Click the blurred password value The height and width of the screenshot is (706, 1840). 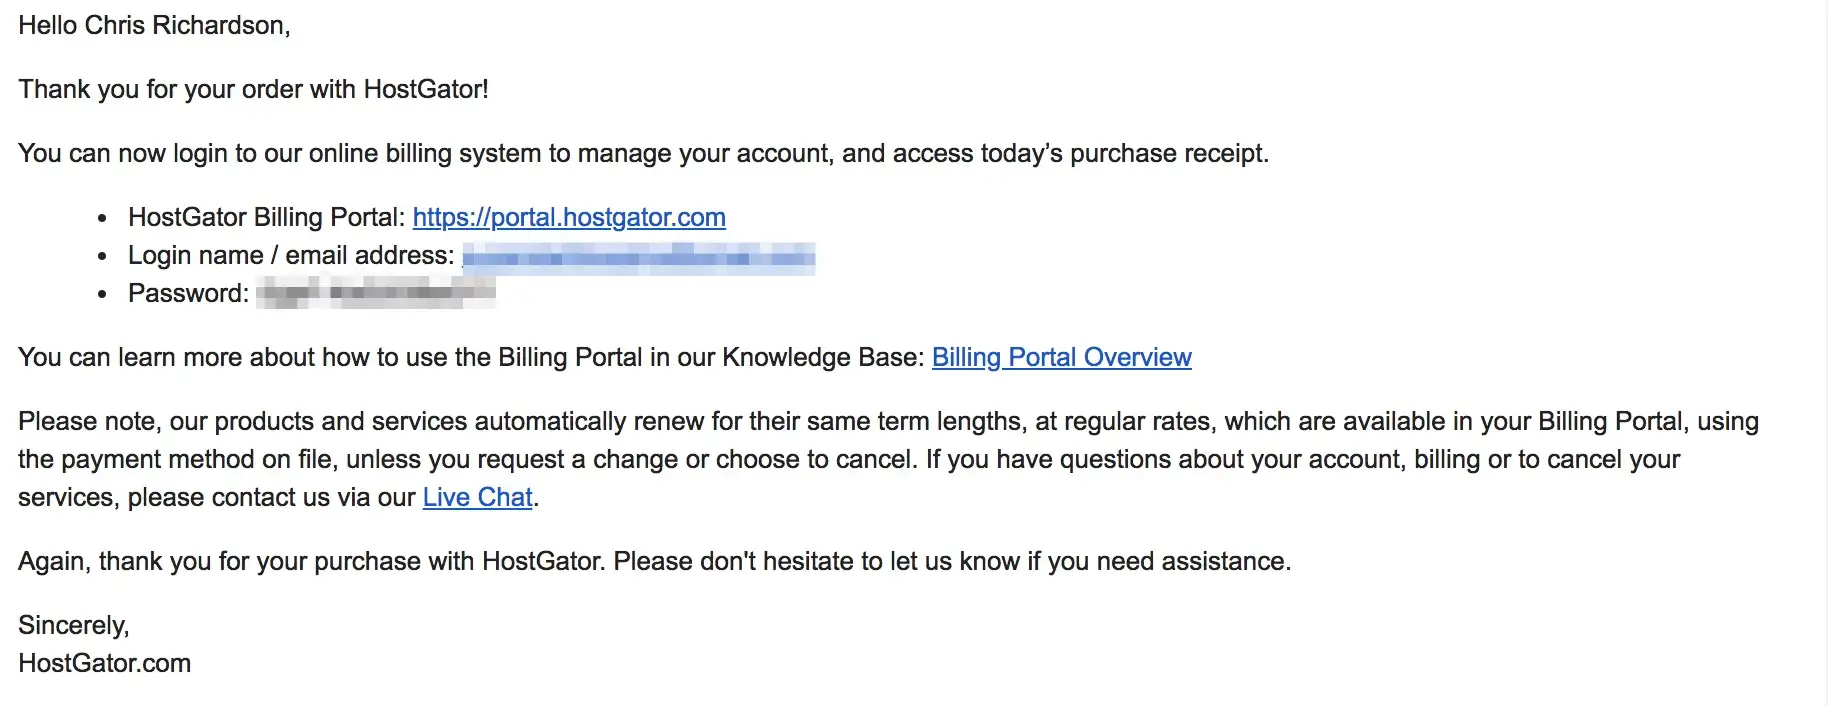[x=375, y=293]
